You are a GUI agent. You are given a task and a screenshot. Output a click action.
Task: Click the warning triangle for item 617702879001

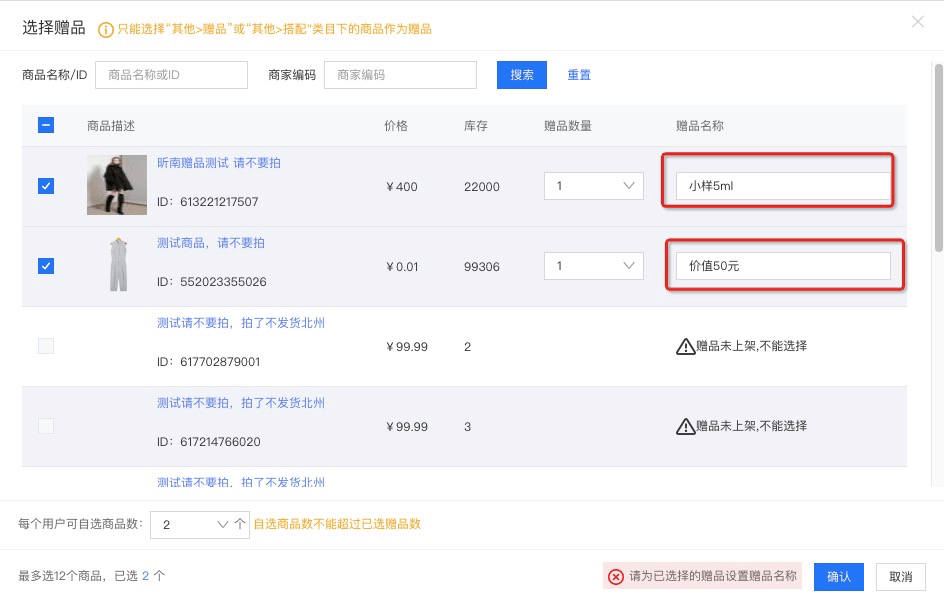pyautogui.click(x=685, y=347)
